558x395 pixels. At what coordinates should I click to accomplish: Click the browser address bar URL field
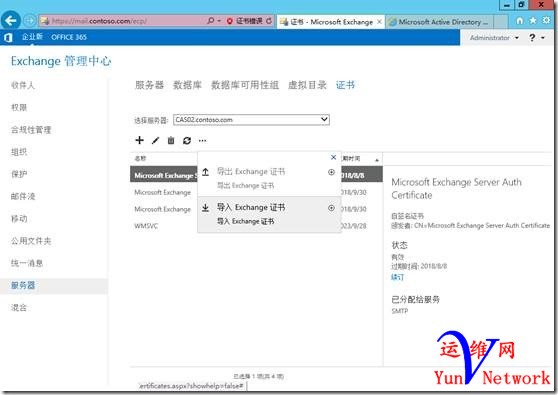coord(123,21)
